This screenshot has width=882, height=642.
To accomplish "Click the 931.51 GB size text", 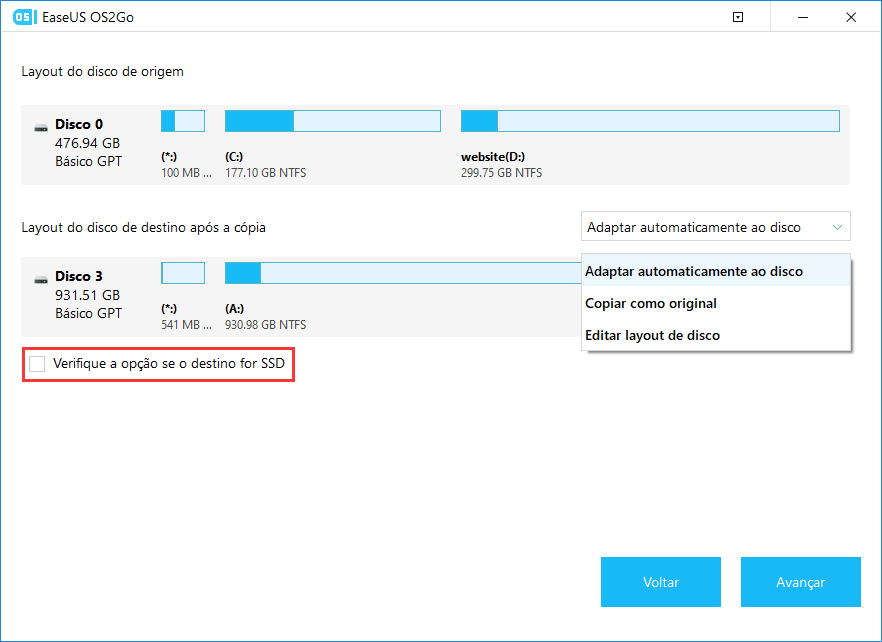I will [x=87, y=295].
